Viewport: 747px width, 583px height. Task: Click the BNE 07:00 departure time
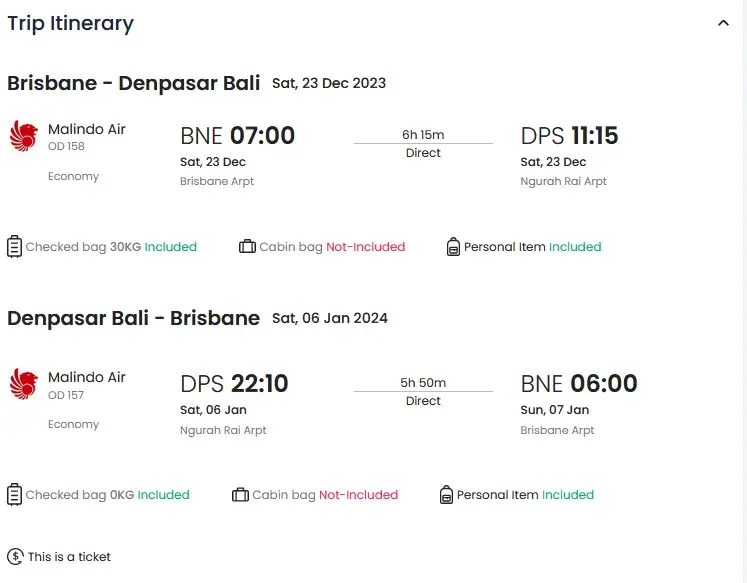point(237,136)
